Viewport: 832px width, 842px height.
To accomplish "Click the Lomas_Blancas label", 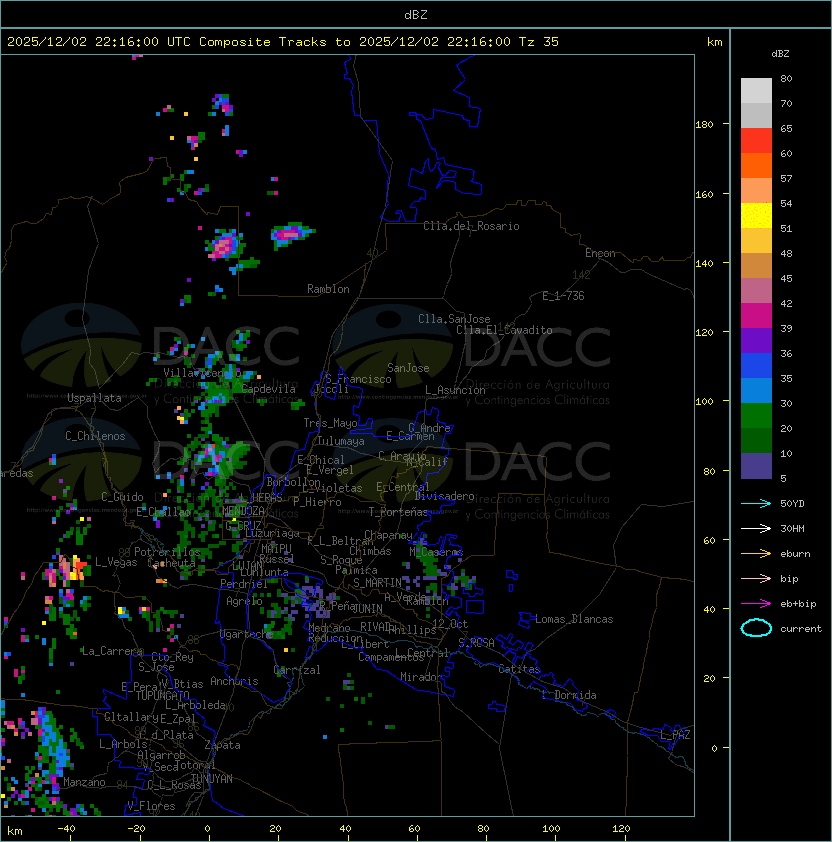I will (574, 619).
